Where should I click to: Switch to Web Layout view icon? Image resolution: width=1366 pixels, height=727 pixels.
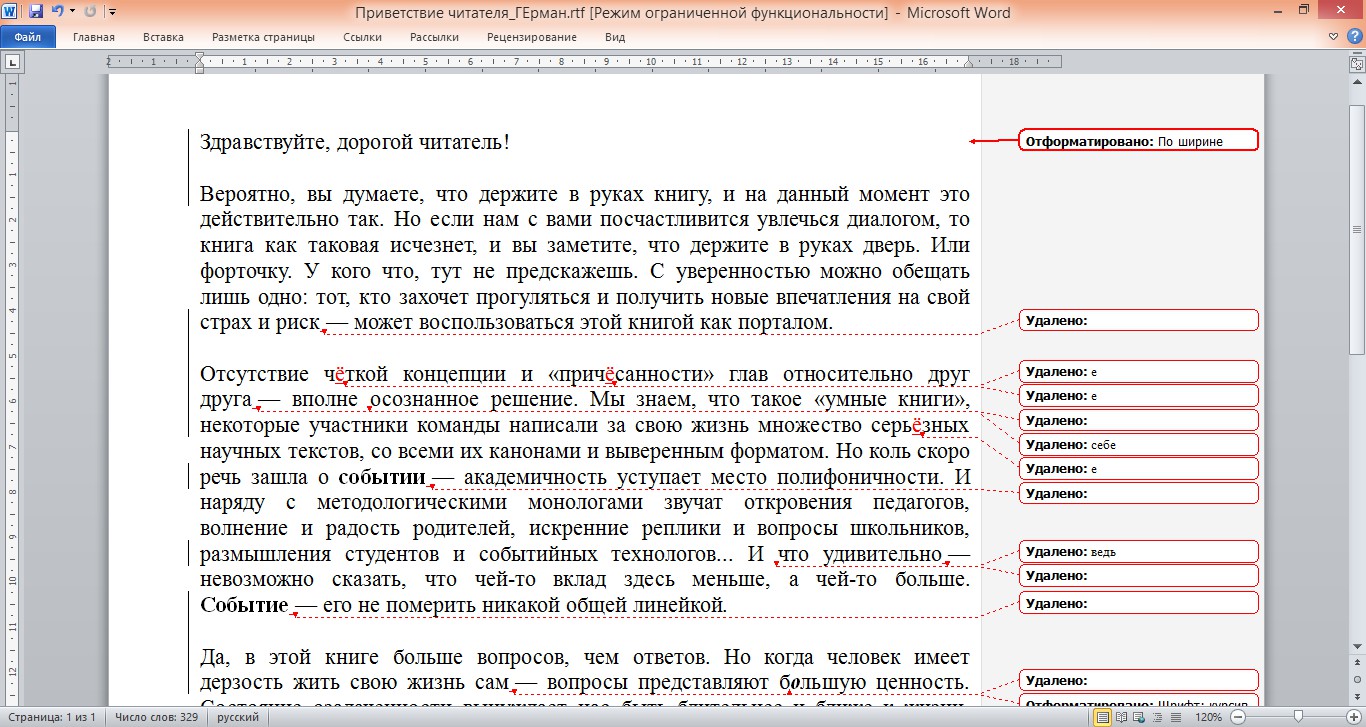click(x=1138, y=717)
